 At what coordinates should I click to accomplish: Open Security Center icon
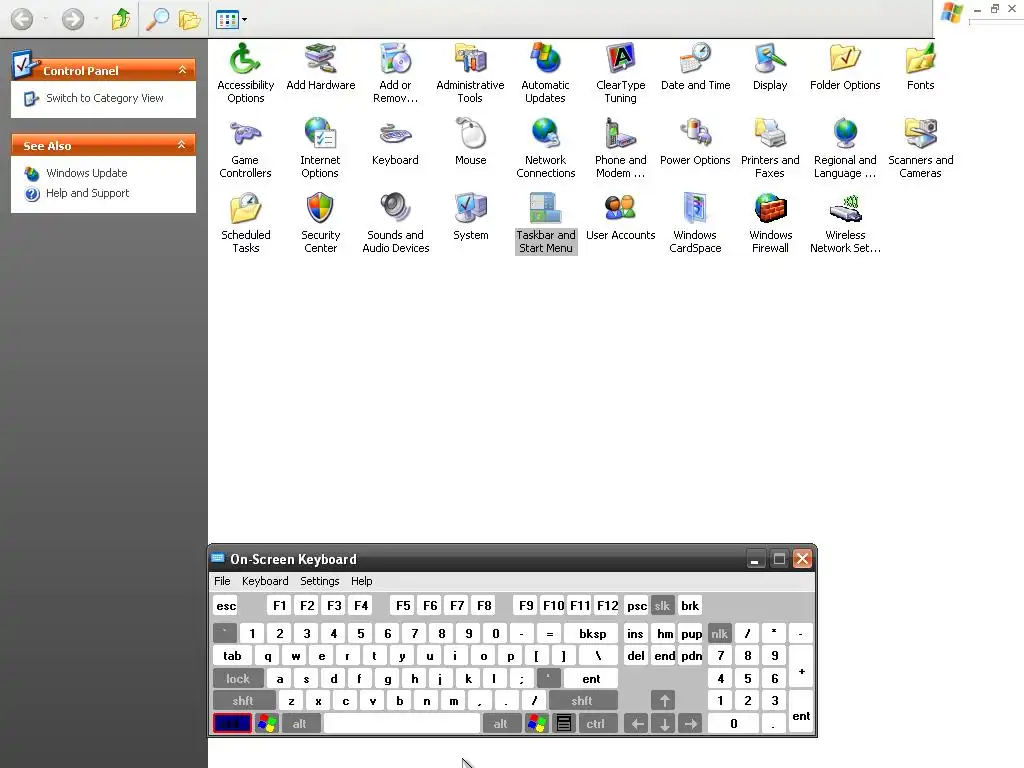[320, 223]
